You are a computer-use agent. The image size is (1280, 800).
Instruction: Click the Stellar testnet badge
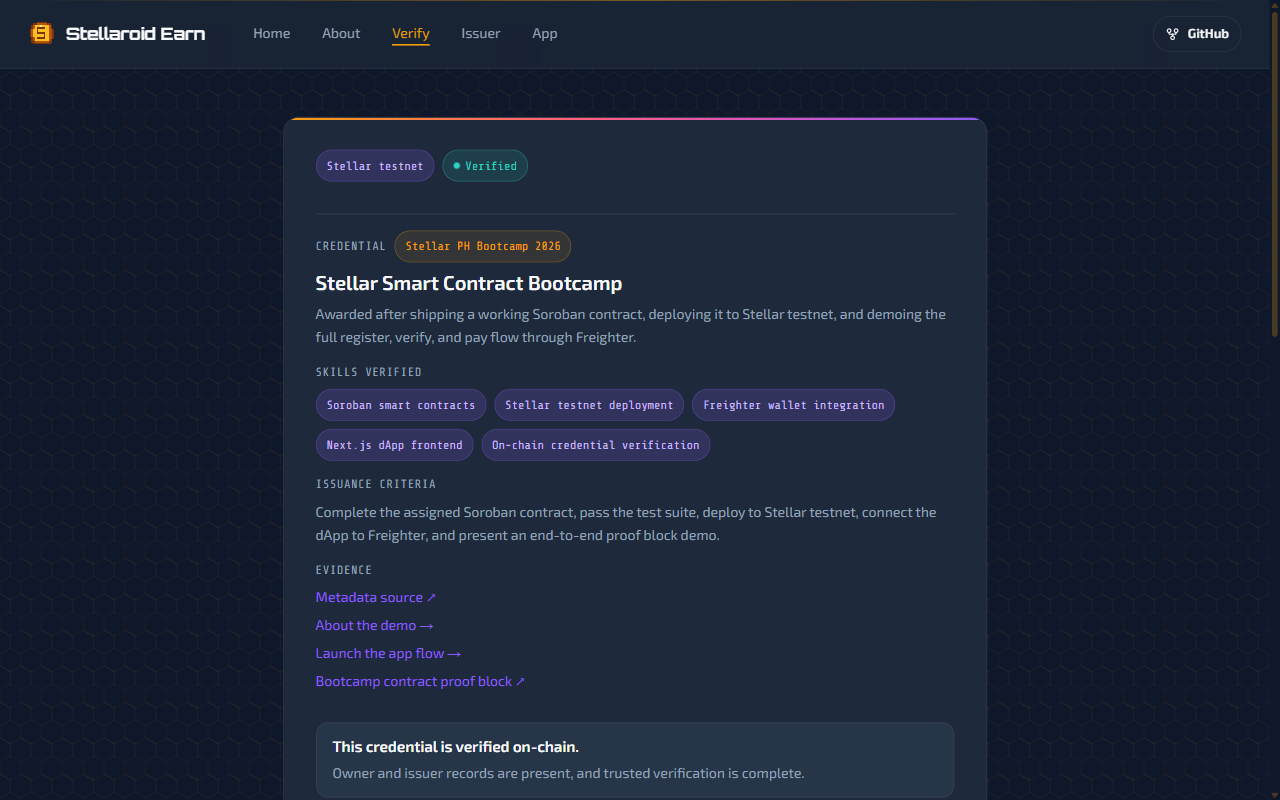375,166
